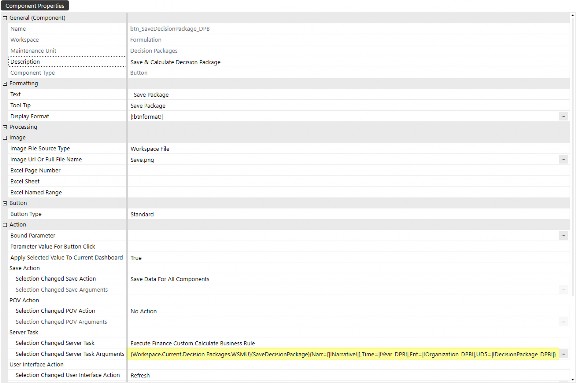Click the Image File Source Type label
The width and height of the screenshot is (576, 383).
click(40, 148)
